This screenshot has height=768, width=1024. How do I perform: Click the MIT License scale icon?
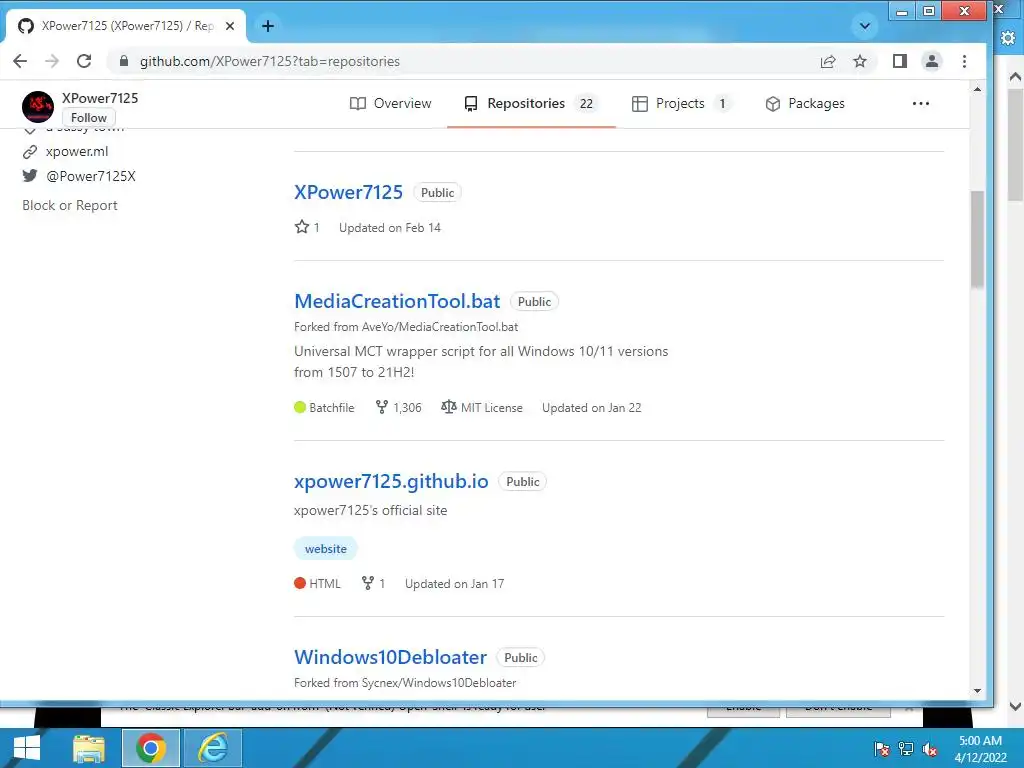click(x=449, y=407)
